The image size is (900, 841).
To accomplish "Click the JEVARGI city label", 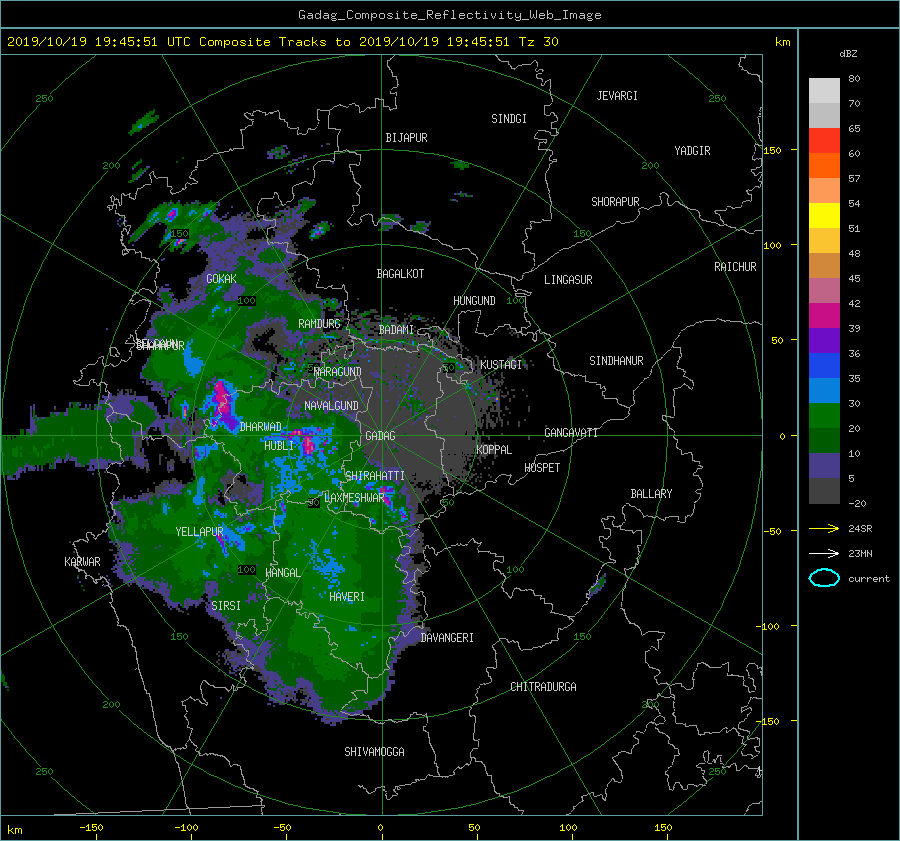I will click(617, 96).
